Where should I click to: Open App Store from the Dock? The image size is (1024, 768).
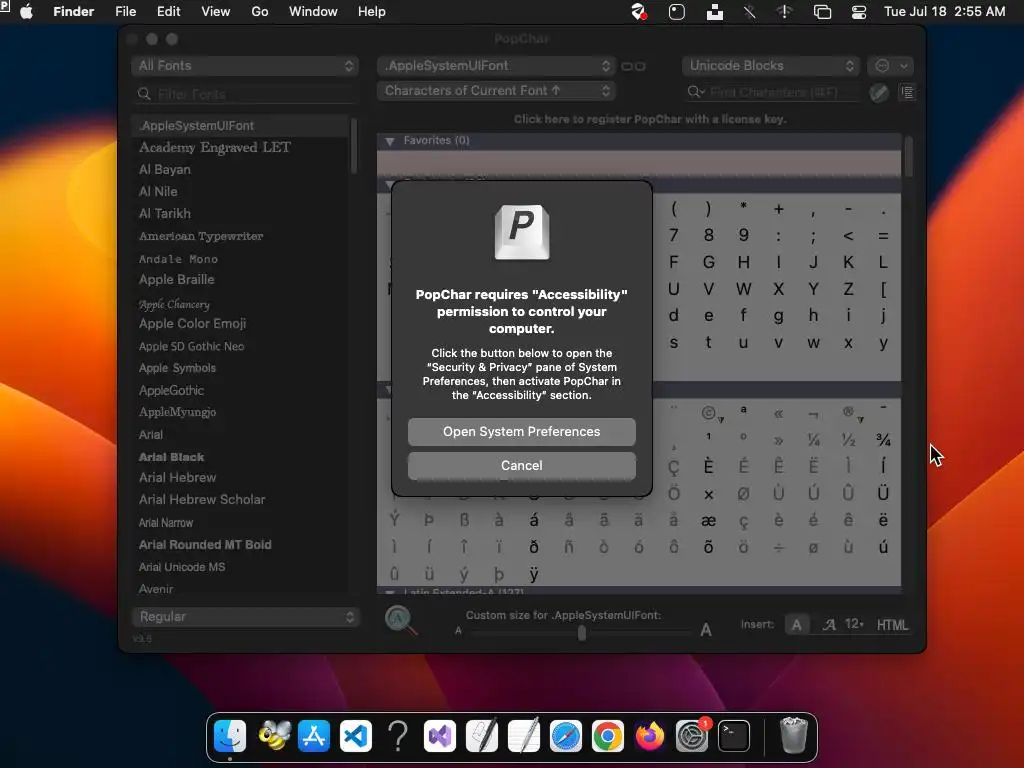click(314, 736)
